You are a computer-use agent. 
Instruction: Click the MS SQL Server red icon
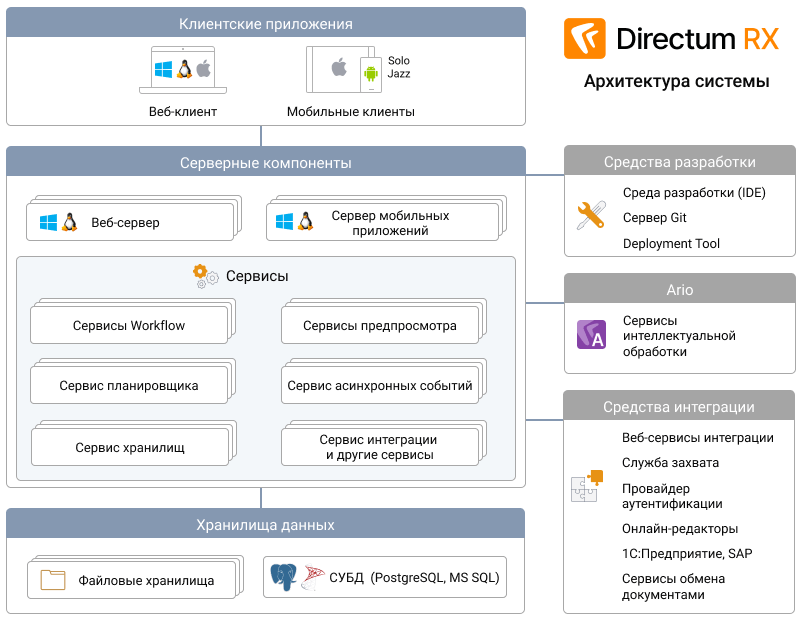pos(313,577)
